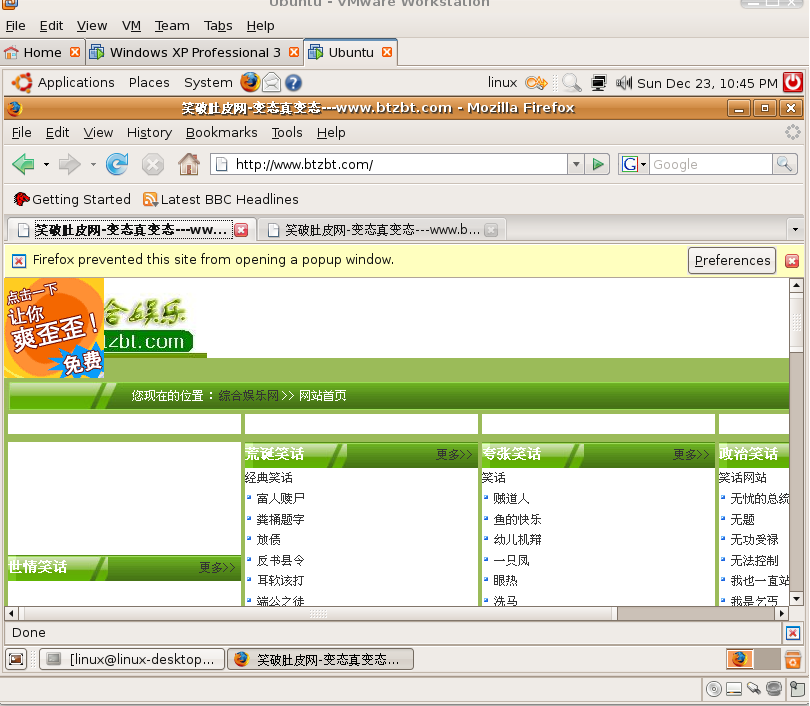Click the clock showing Sun Dec 23, 10:45 PM
Image resolution: width=810 pixels, height=706 pixels.
click(x=707, y=83)
